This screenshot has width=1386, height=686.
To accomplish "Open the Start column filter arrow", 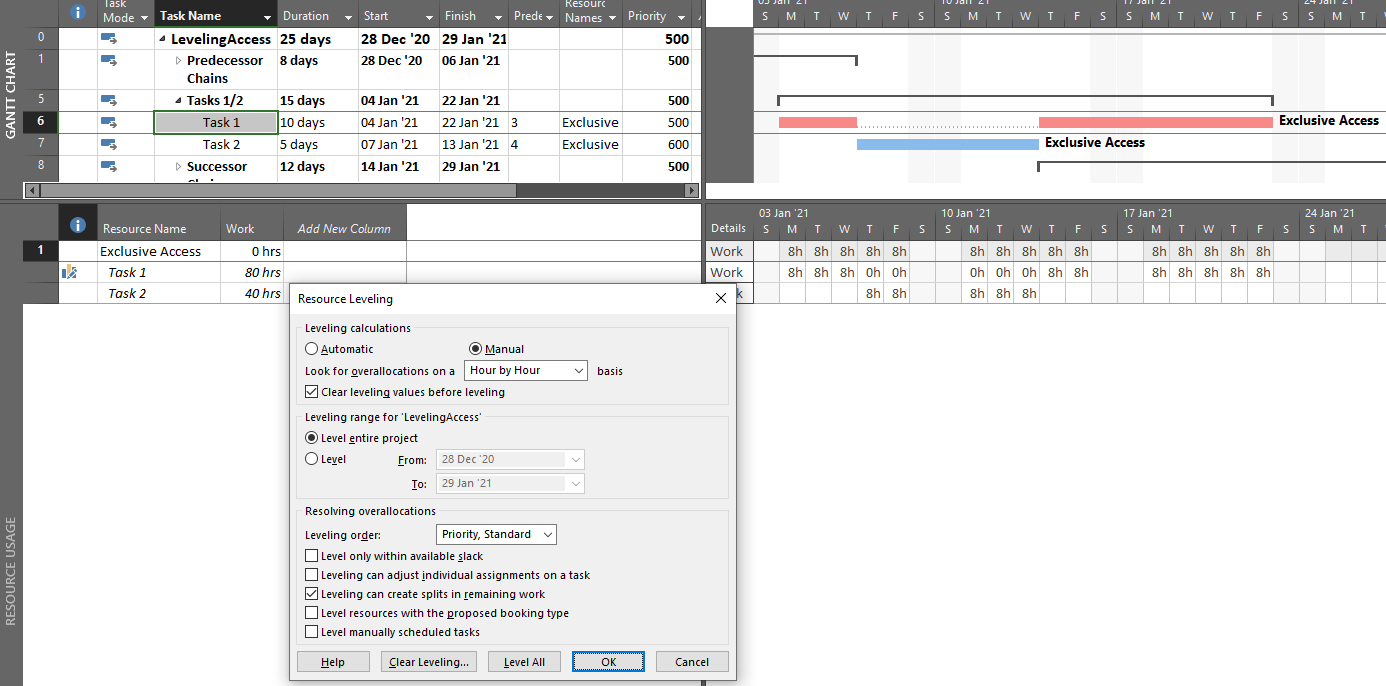I will coord(429,17).
